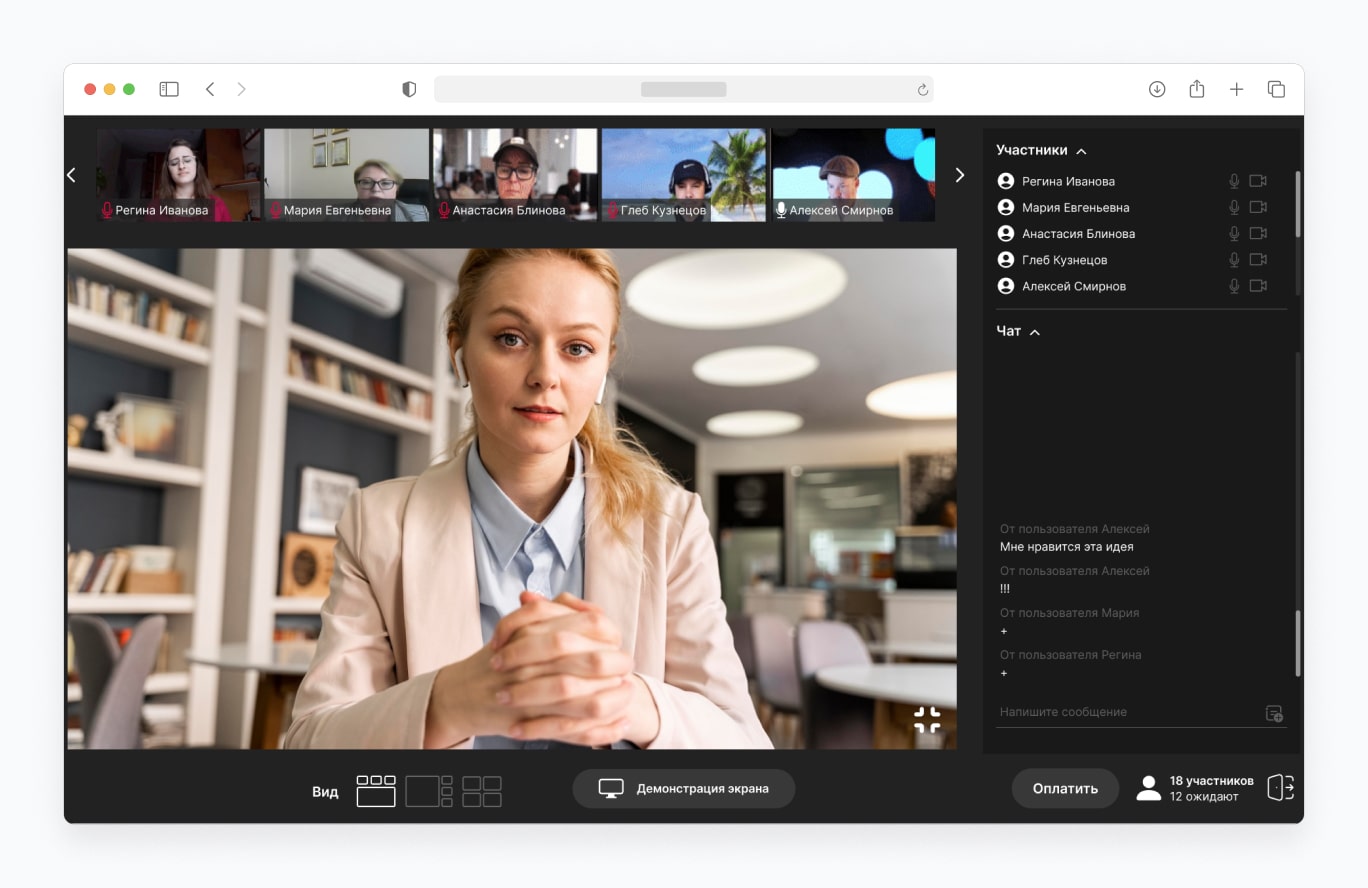Toggle camera for Алексей Смирнов in list
The image size is (1368, 888).
point(1258,285)
